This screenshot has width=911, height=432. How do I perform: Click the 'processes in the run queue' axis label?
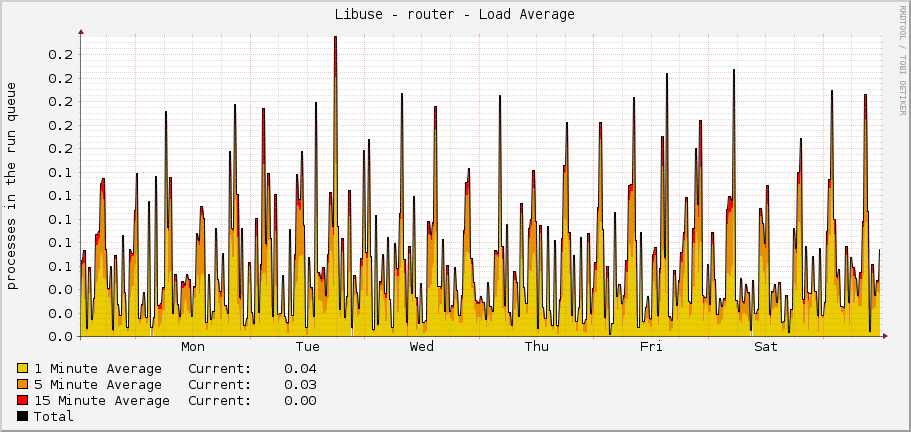click(12, 185)
